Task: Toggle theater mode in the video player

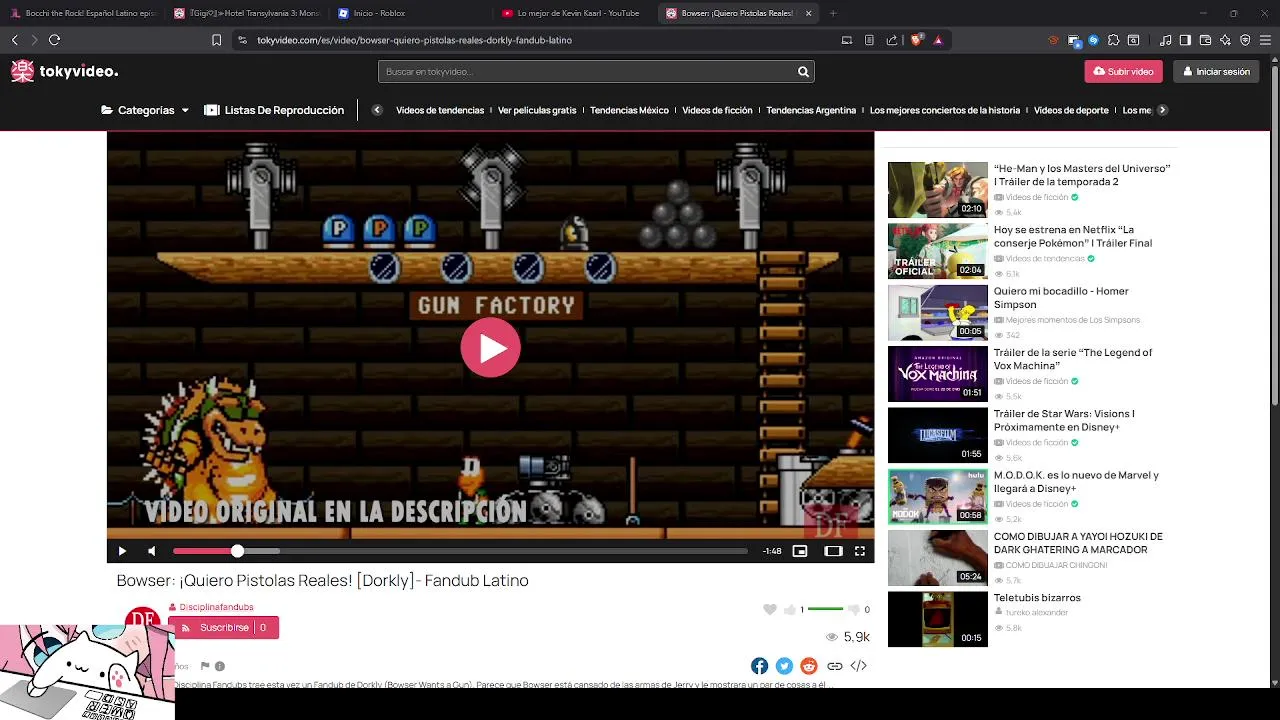Action: 833,551
